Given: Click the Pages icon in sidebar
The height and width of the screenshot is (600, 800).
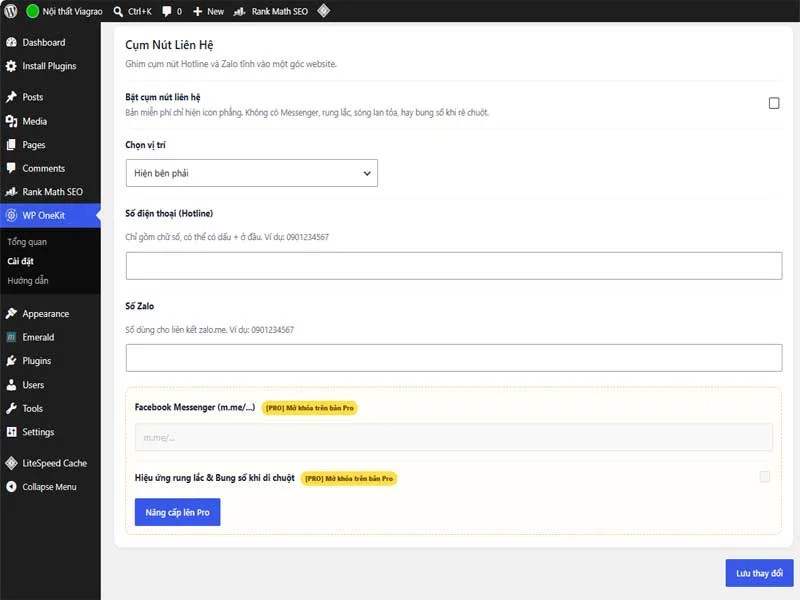Looking at the screenshot, I should pyautogui.click(x=11, y=145).
